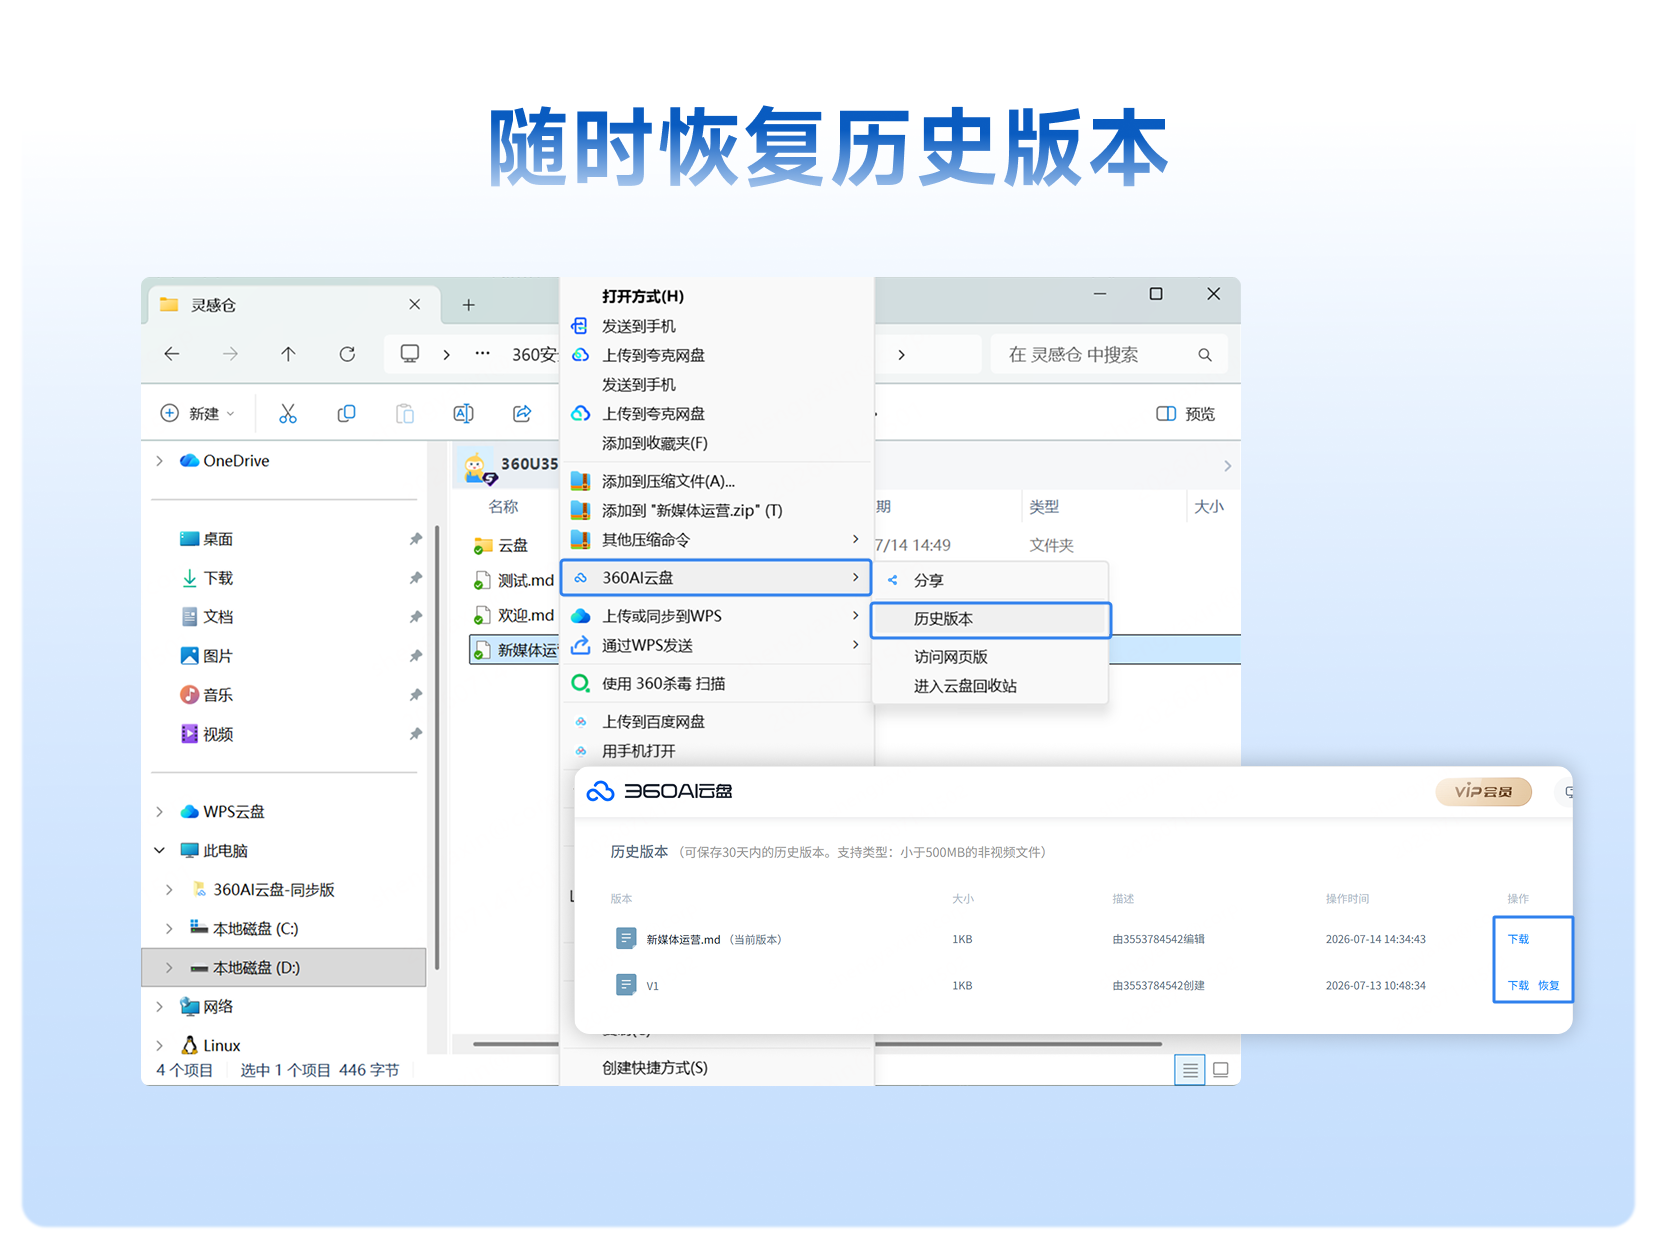This screenshot has height=1242, width=1656.
Task: Click 恢复 link for version V1
Action: pos(1549,986)
